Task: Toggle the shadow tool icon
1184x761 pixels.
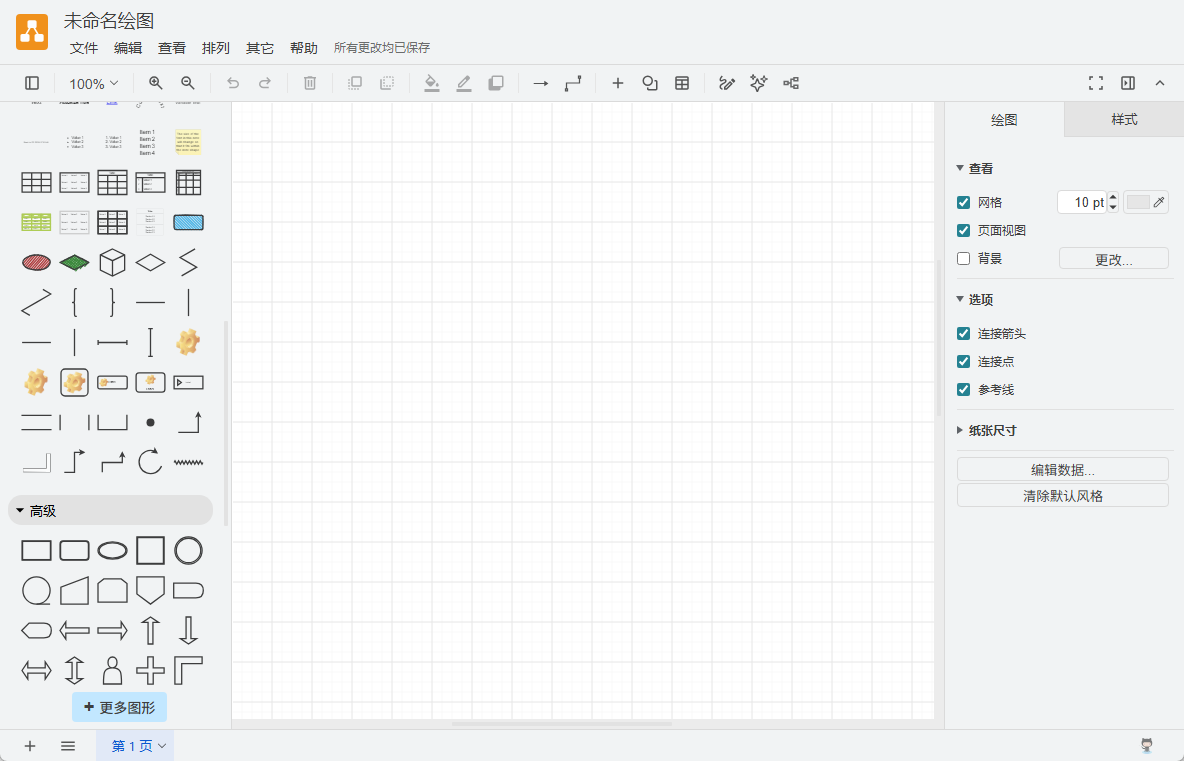Action: point(496,83)
